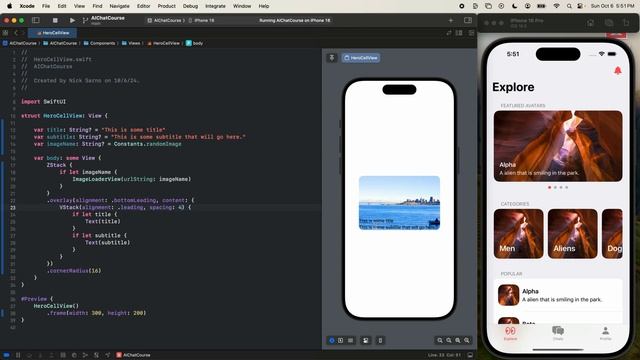Open the Edit menu
The width and height of the screenshot is (640, 360).
(x=62, y=6)
